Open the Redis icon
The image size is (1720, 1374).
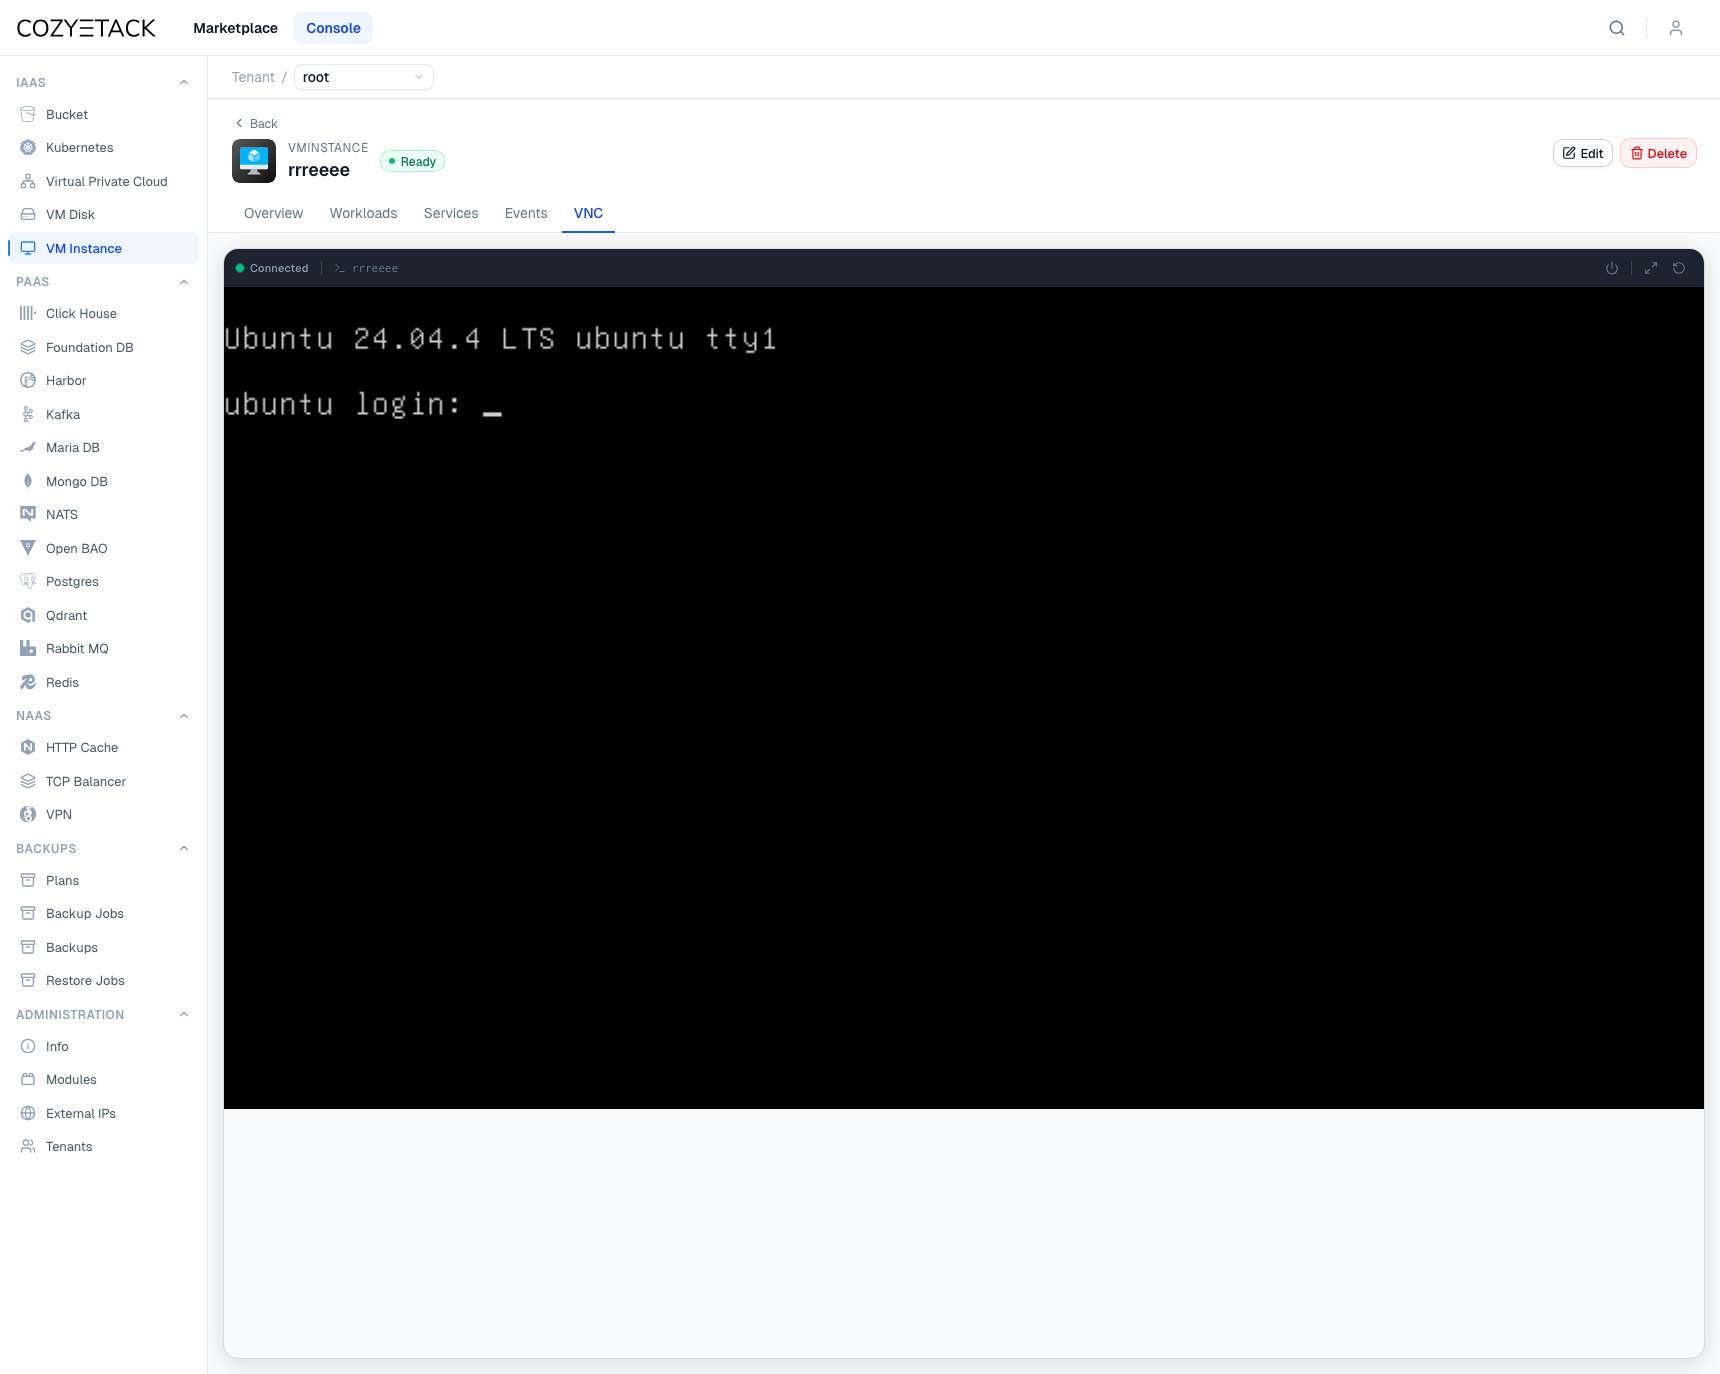tap(28, 682)
